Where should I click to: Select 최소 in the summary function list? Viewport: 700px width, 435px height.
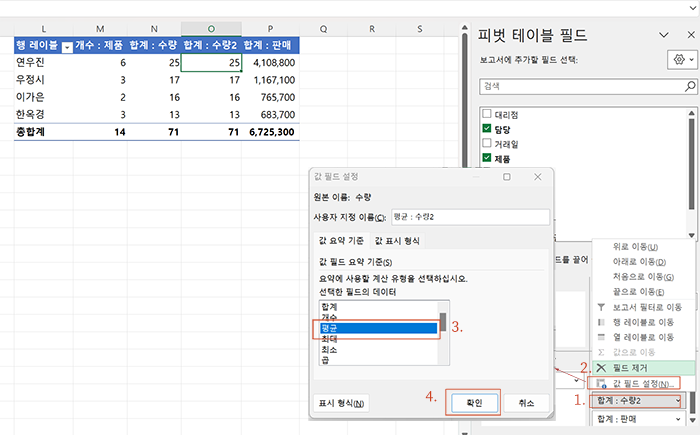379,350
